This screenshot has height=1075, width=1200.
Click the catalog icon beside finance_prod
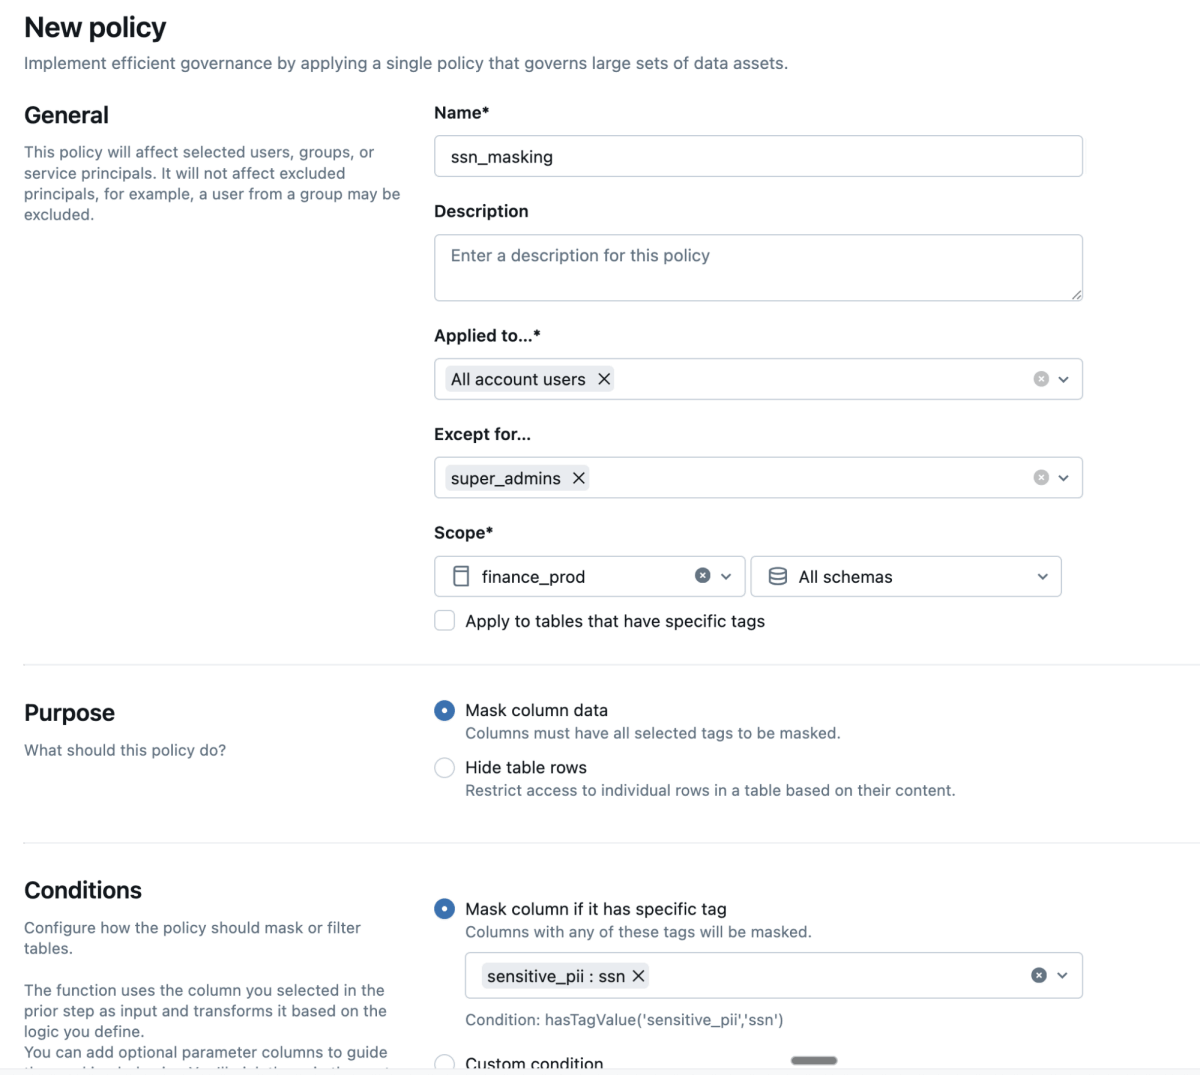[460, 576]
